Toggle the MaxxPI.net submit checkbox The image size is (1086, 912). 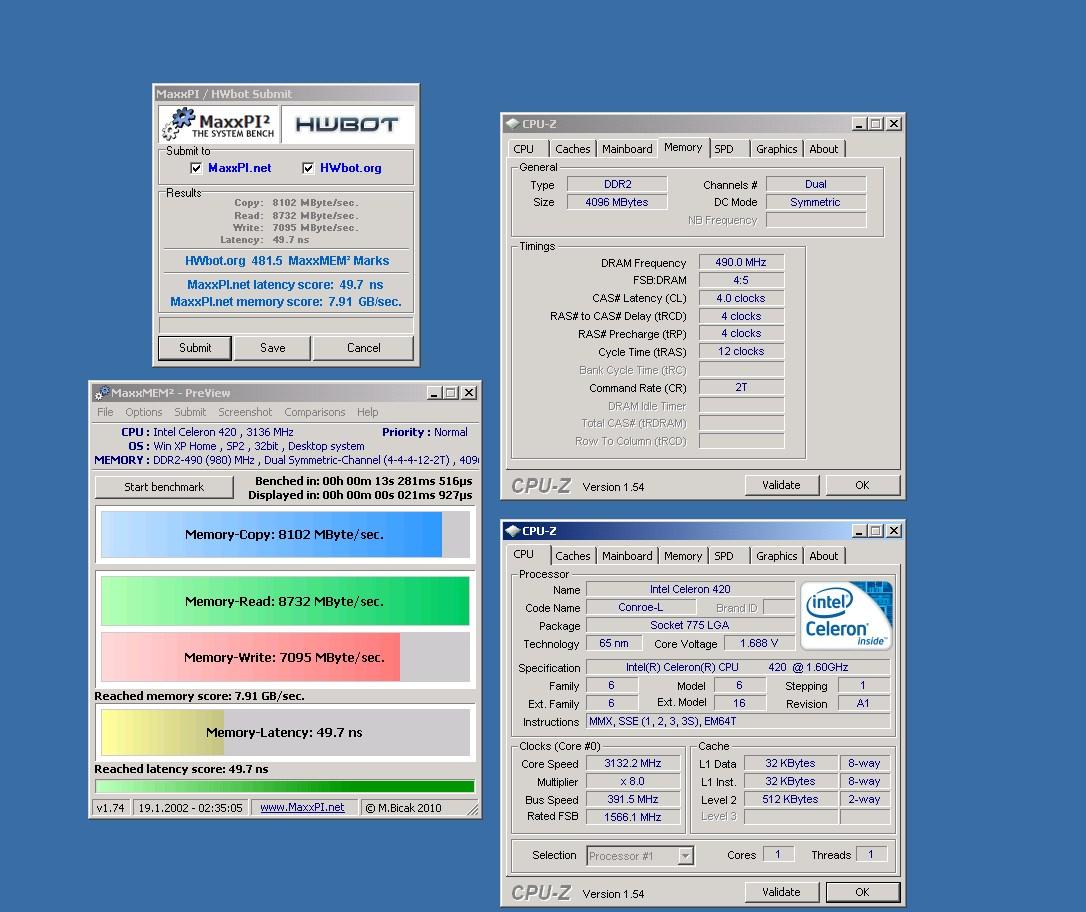(x=196, y=168)
